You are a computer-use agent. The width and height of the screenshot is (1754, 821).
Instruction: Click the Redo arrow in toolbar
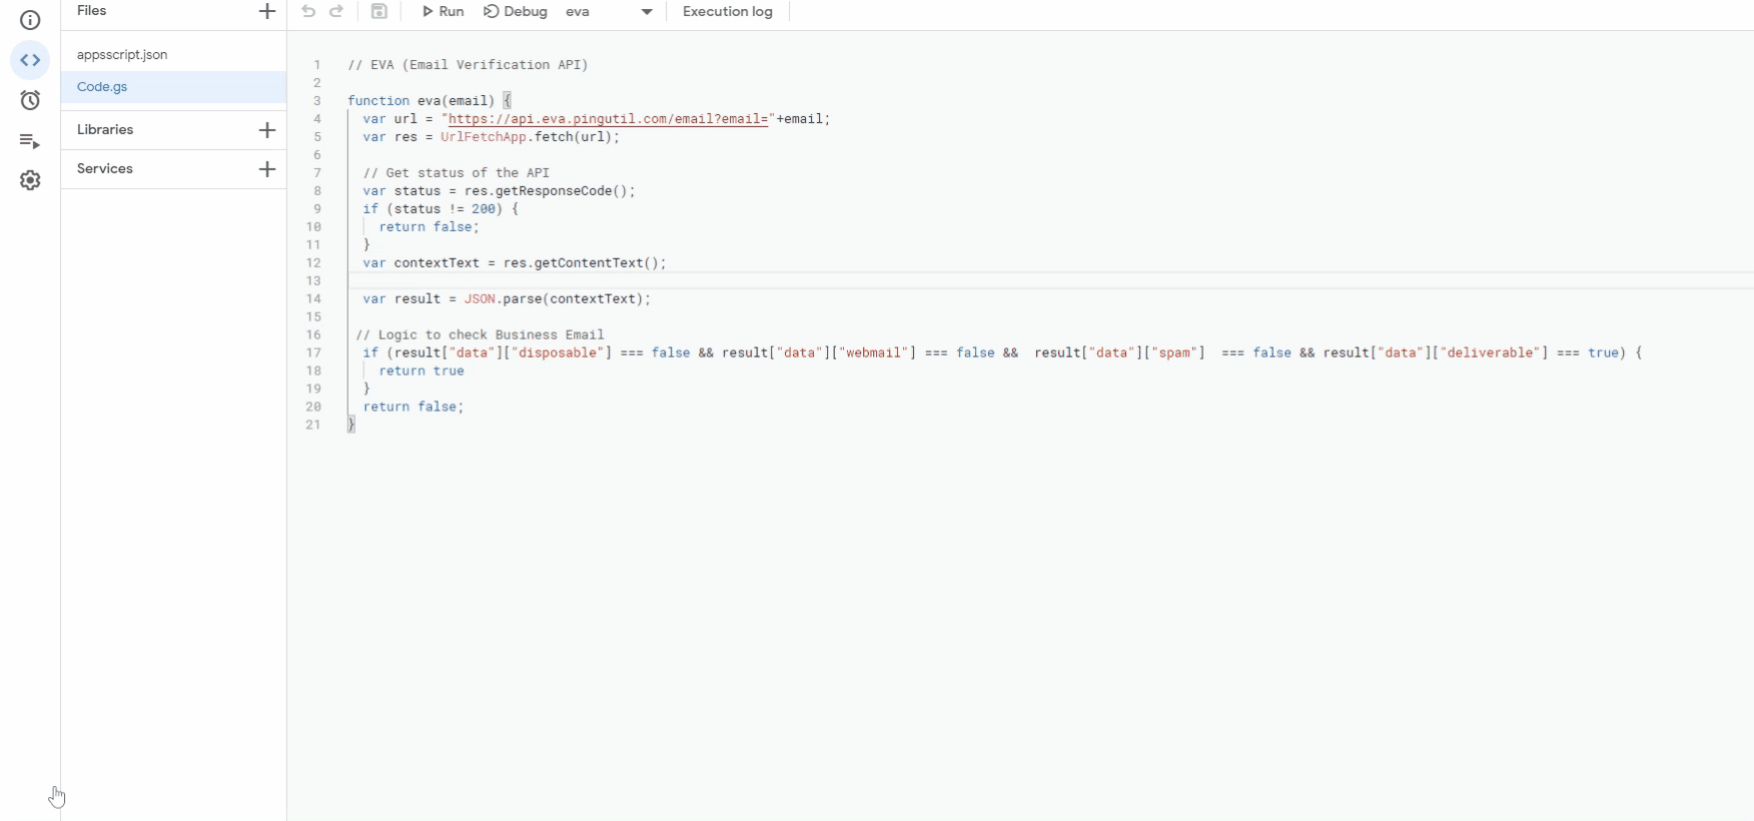(x=337, y=11)
